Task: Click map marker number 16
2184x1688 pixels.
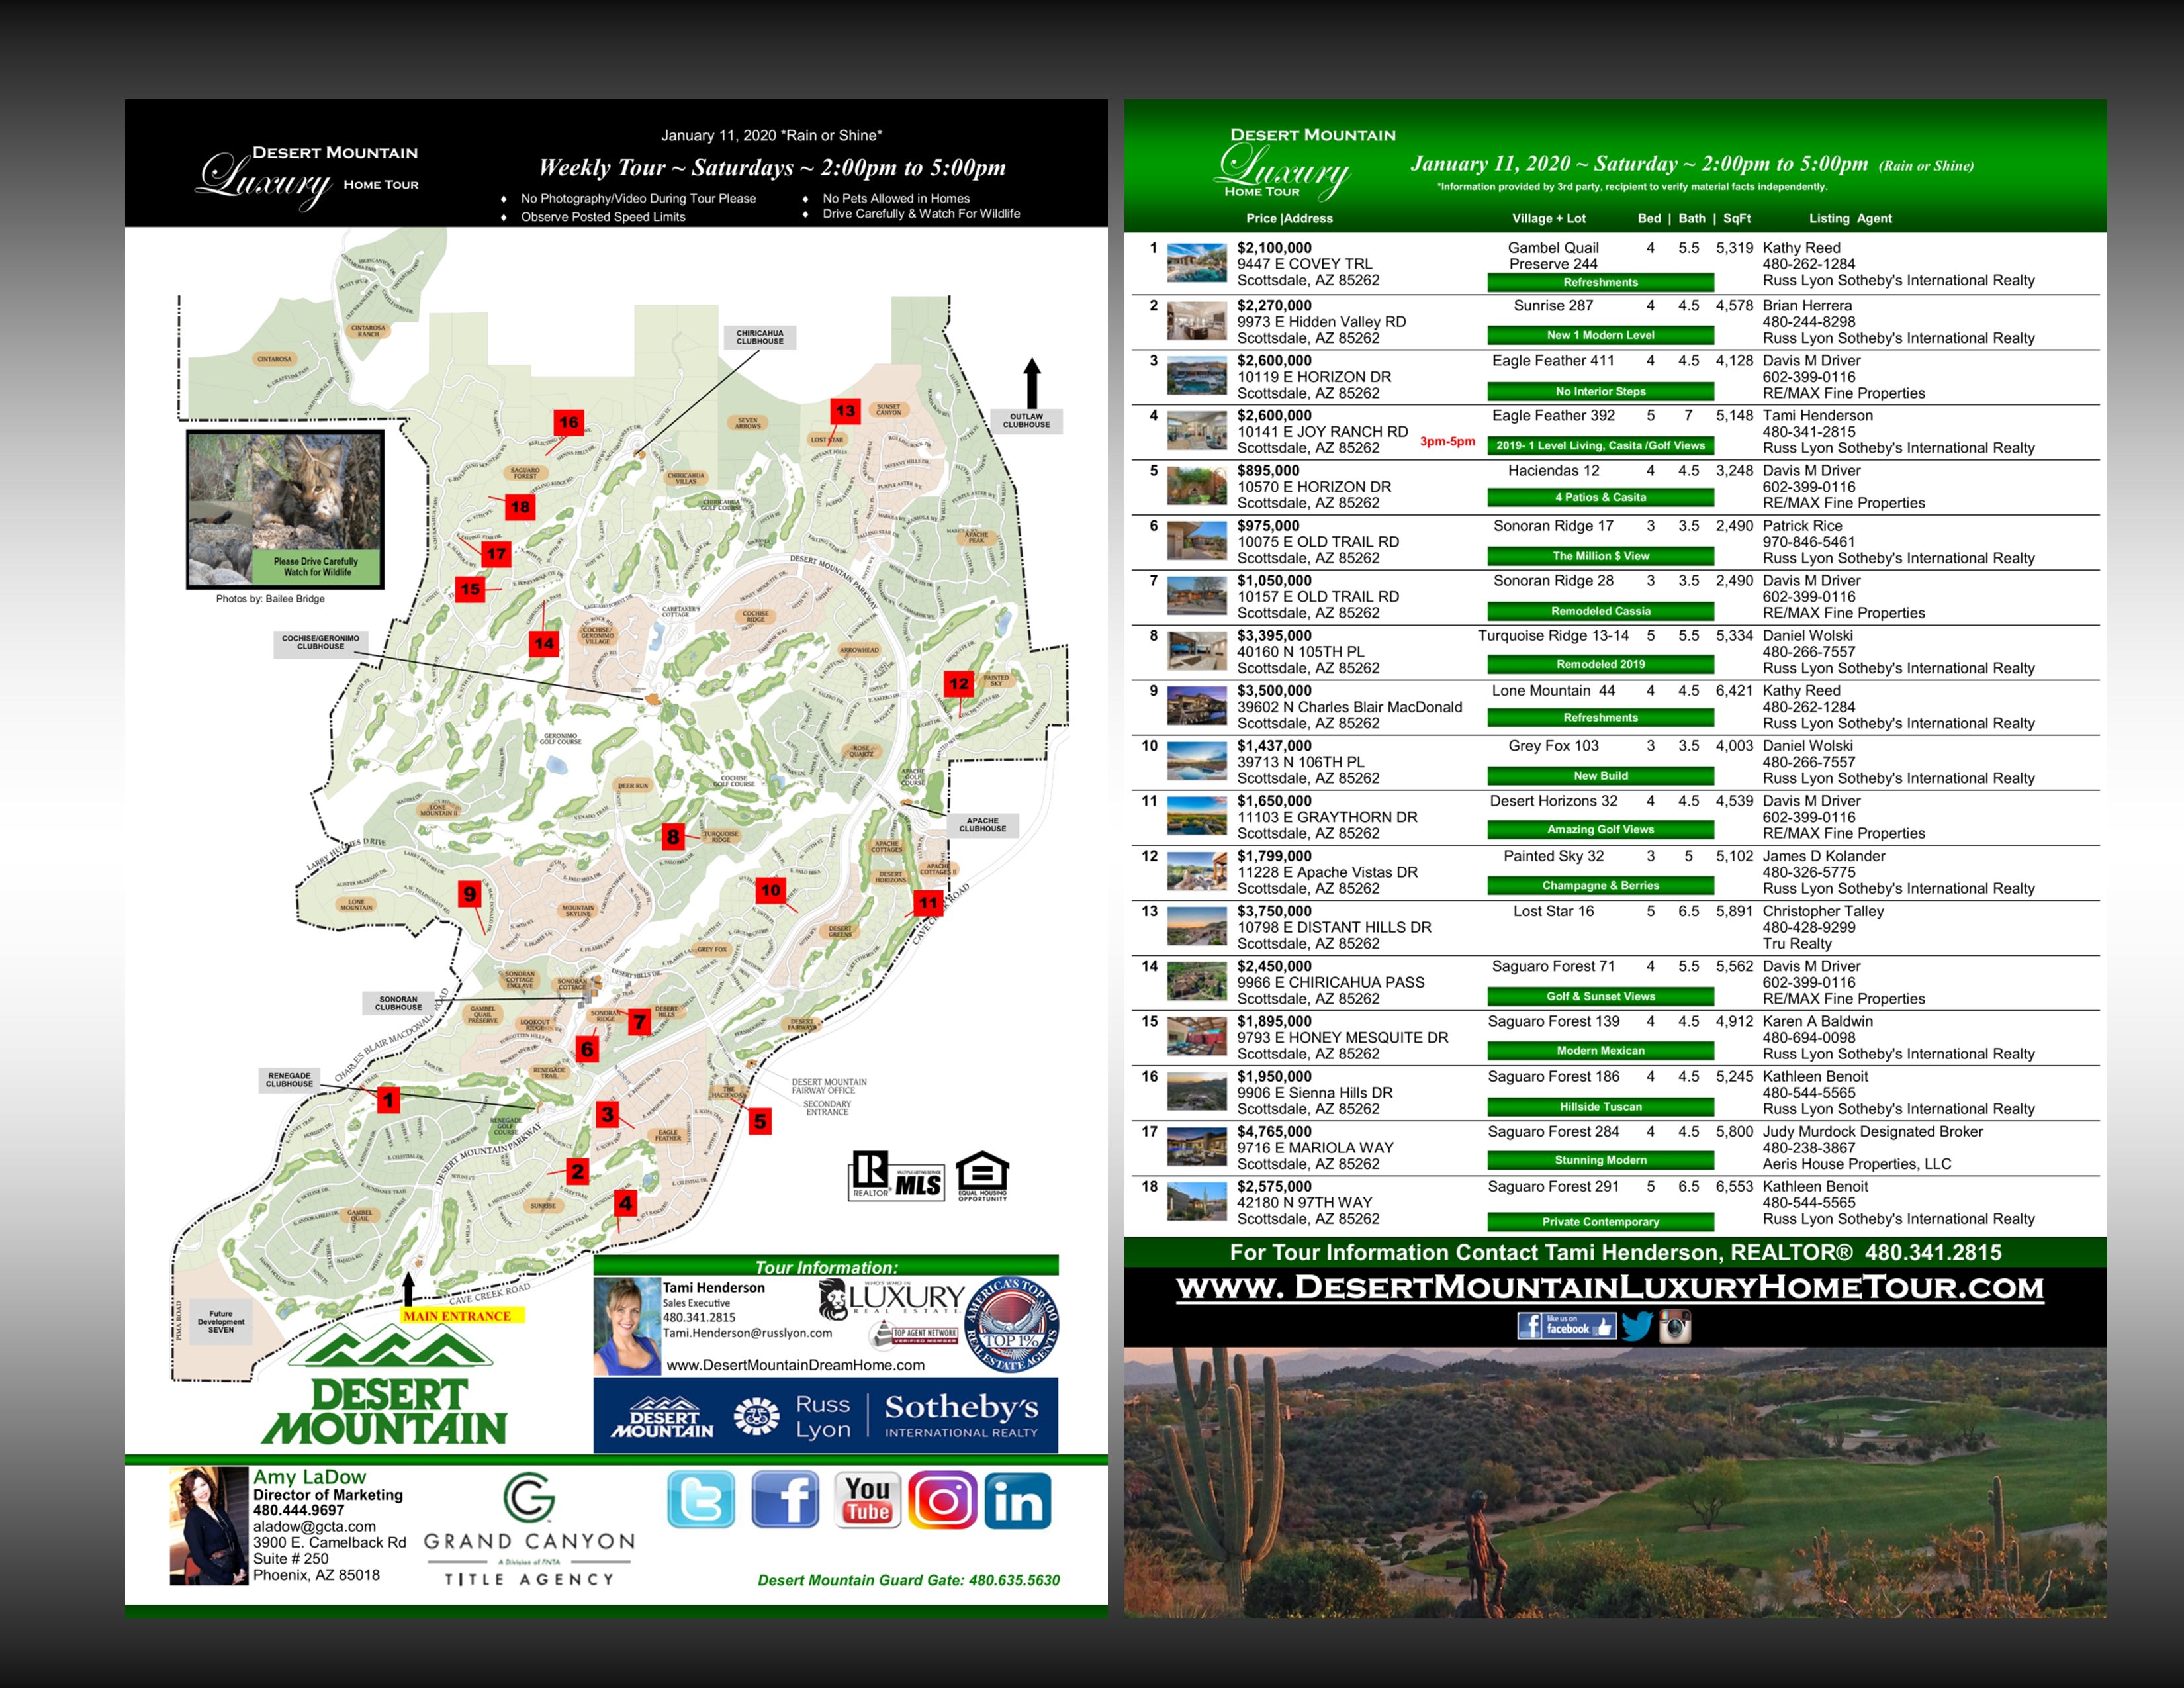Action: coord(569,422)
